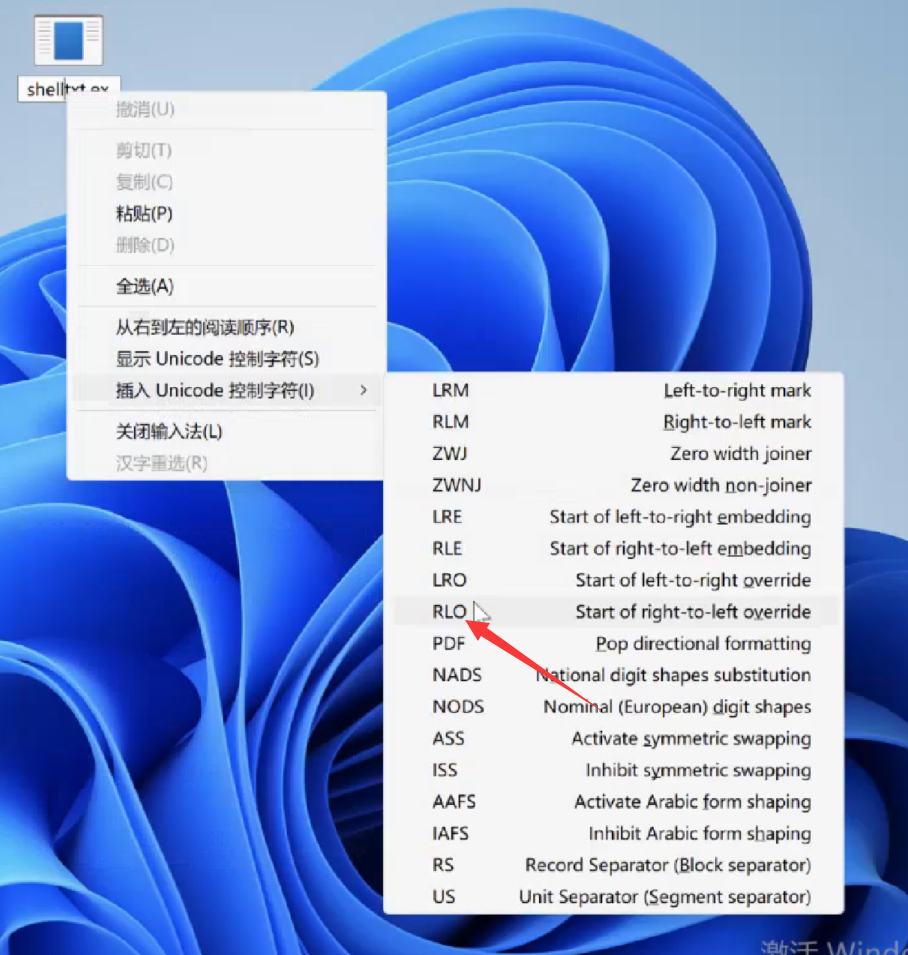Select the shell file icon on desktop
Image resolution: width=908 pixels, height=955 pixels.
click(68, 40)
